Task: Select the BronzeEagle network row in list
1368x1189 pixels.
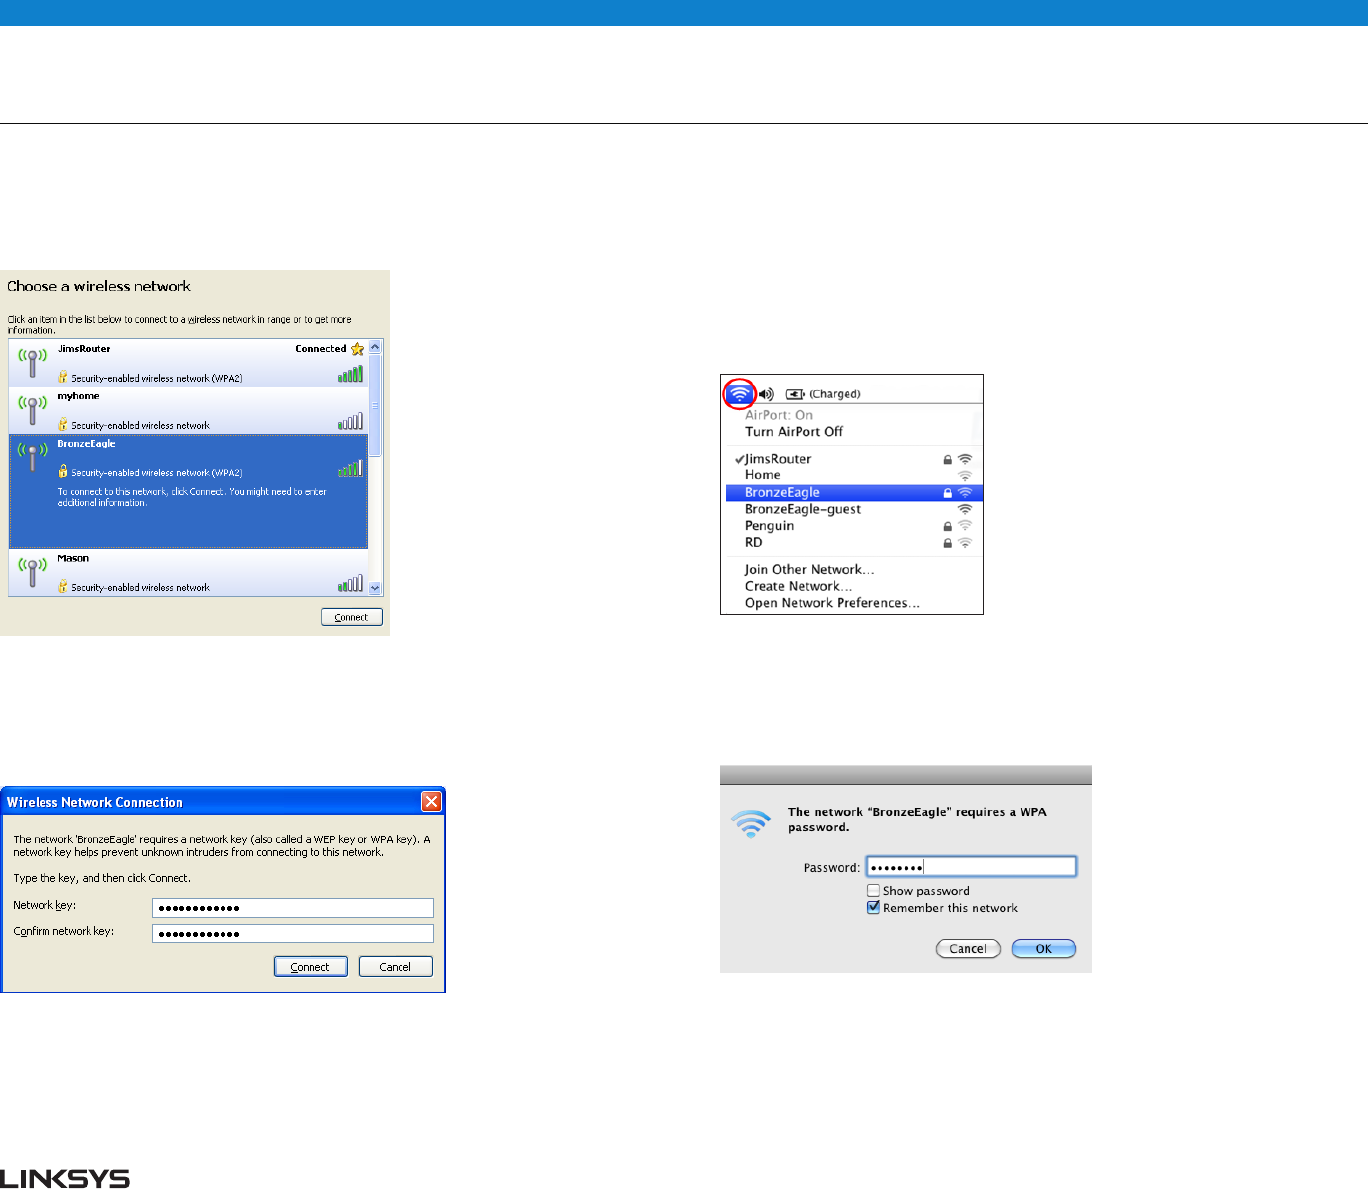Action: click(188, 491)
